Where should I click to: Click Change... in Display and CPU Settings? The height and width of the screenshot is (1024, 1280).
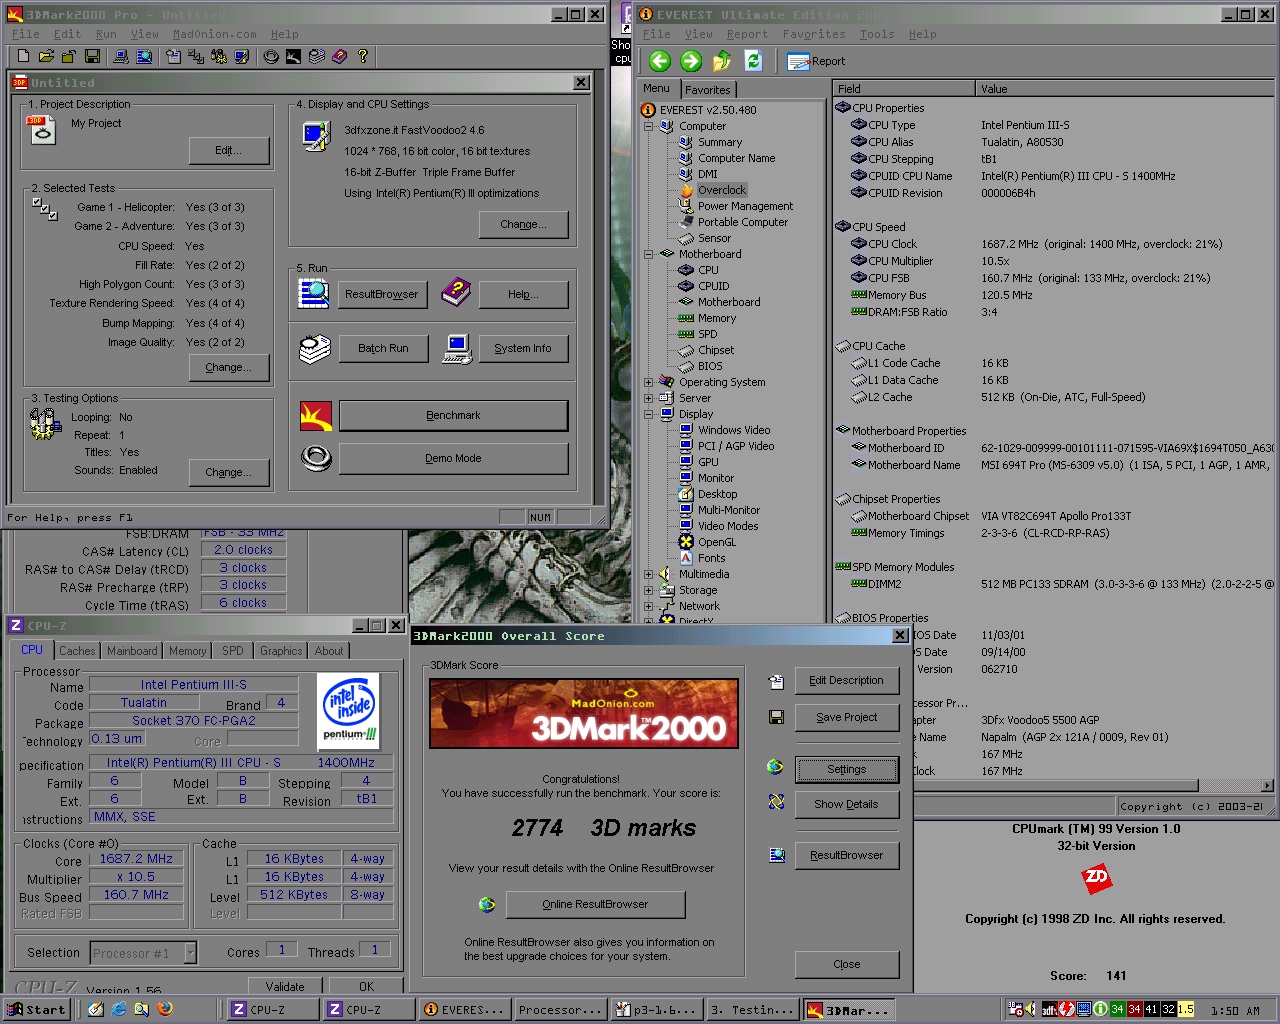pyautogui.click(x=523, y=224)
